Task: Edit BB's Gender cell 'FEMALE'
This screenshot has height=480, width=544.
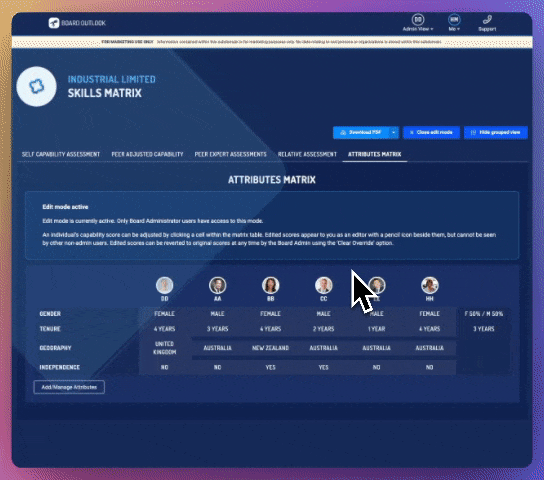Action: [x=271, y=314]
